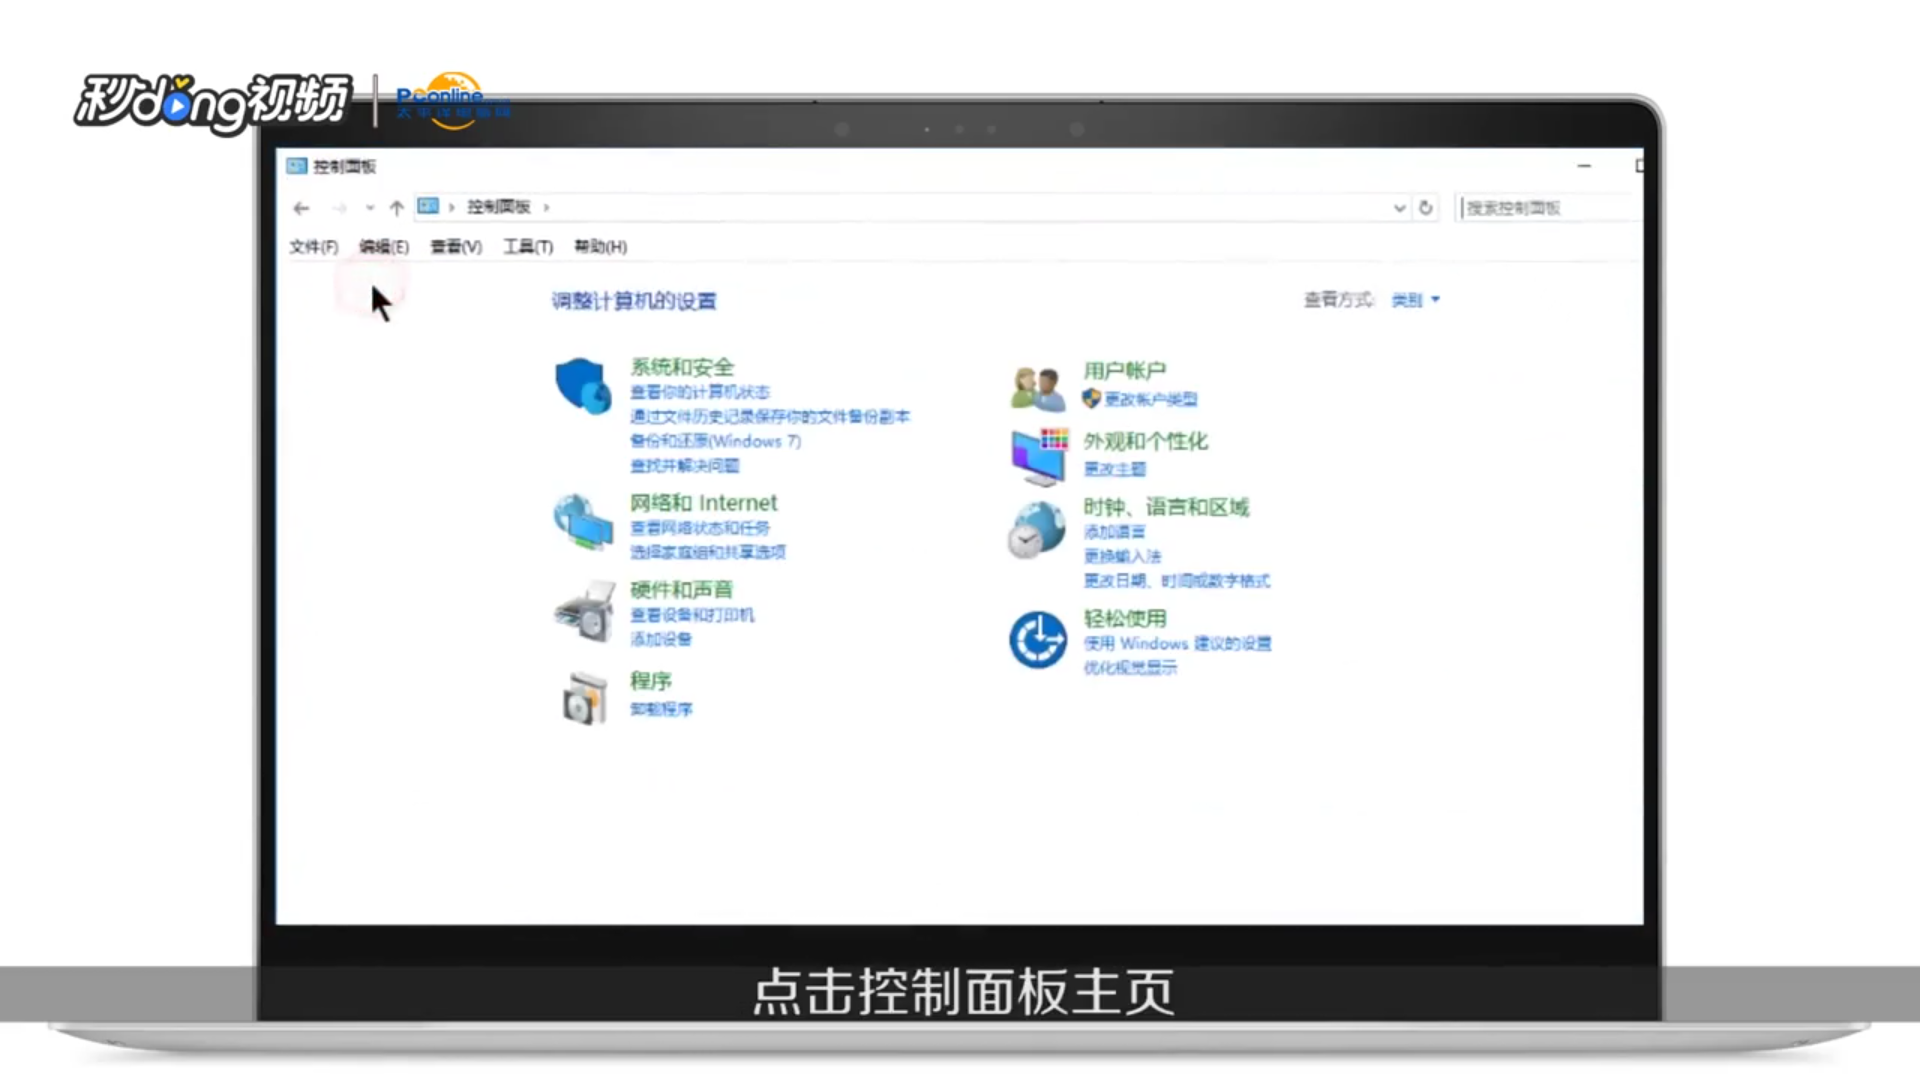Click 更改日期、时间或数字格式 link
This screenshot has width=1920, height=1080.
tap(1177, 581)
